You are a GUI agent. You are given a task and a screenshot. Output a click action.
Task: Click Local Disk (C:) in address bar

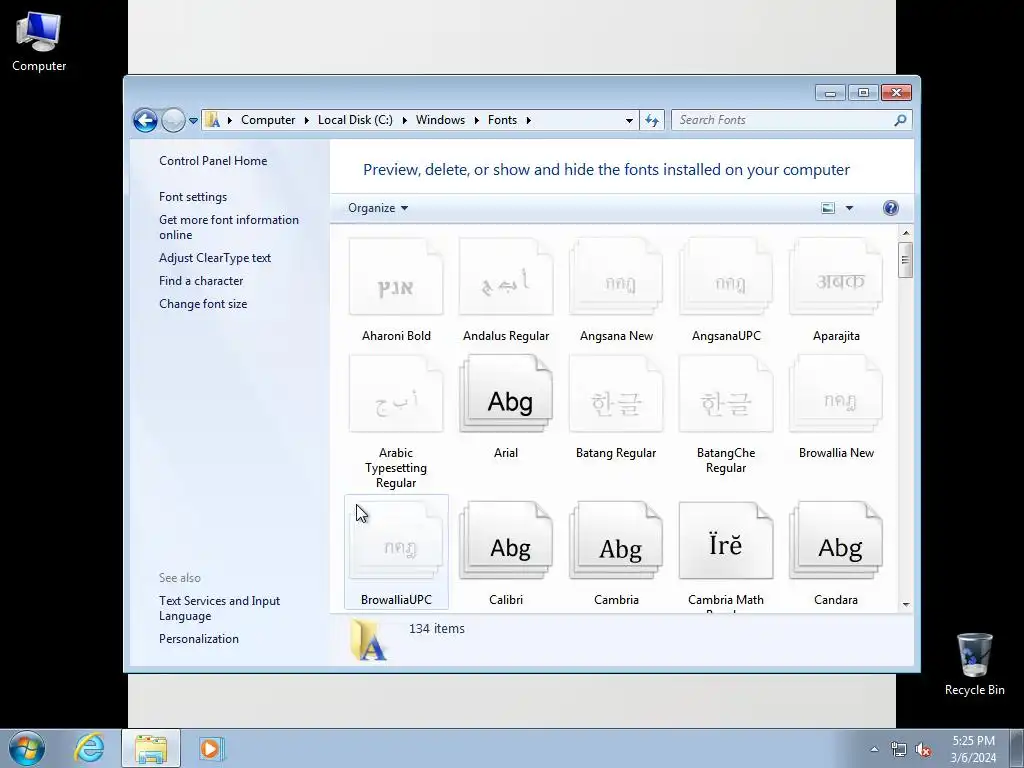[x=355, y=120]
